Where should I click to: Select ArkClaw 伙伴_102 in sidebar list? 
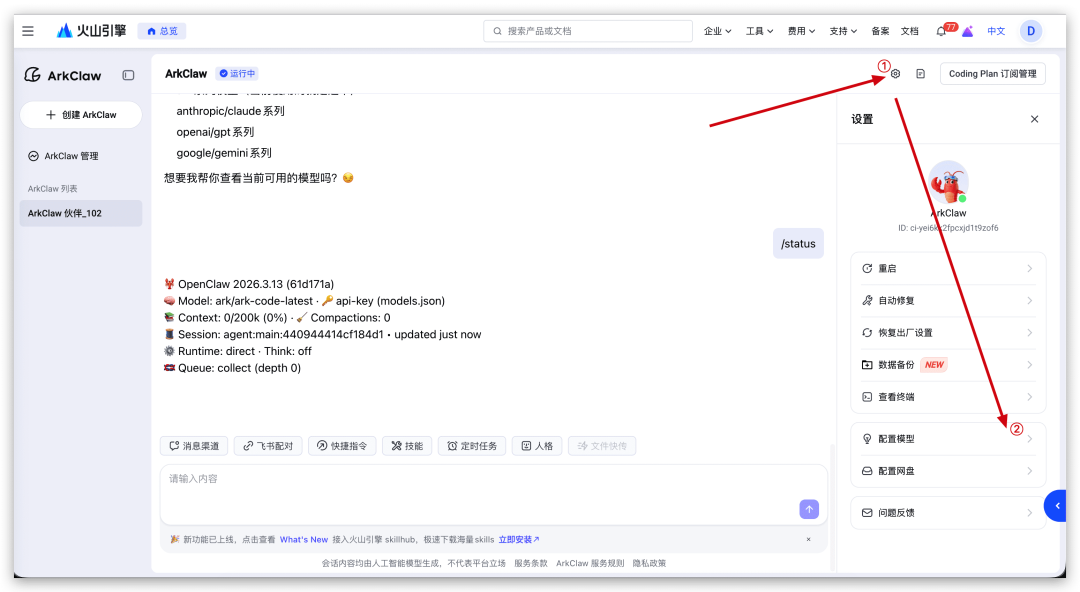pos(80,213)
